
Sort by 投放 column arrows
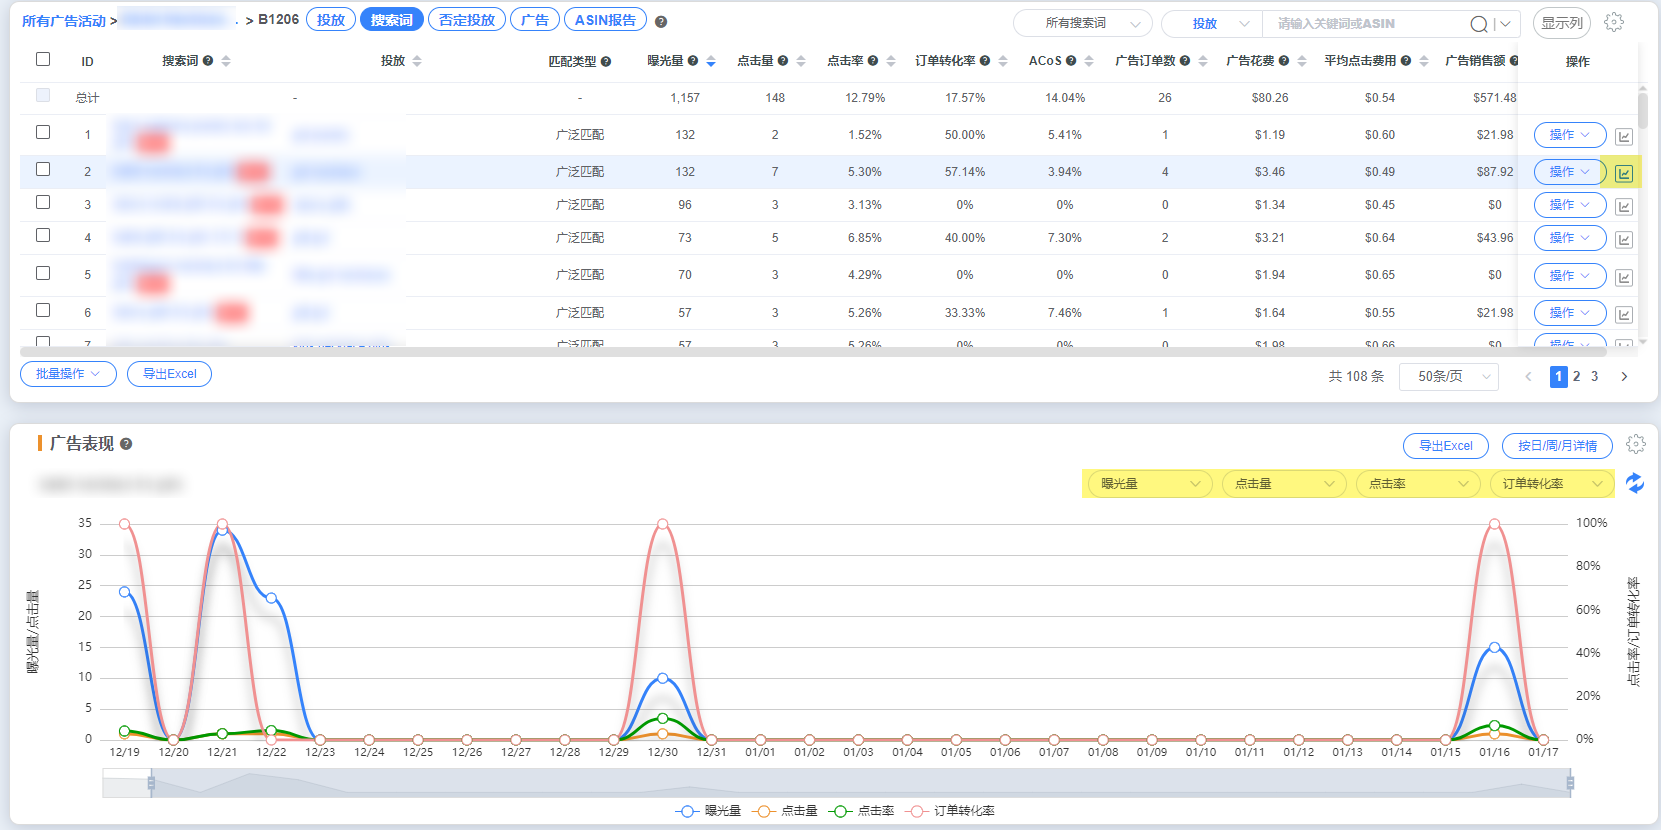[417, 61]
